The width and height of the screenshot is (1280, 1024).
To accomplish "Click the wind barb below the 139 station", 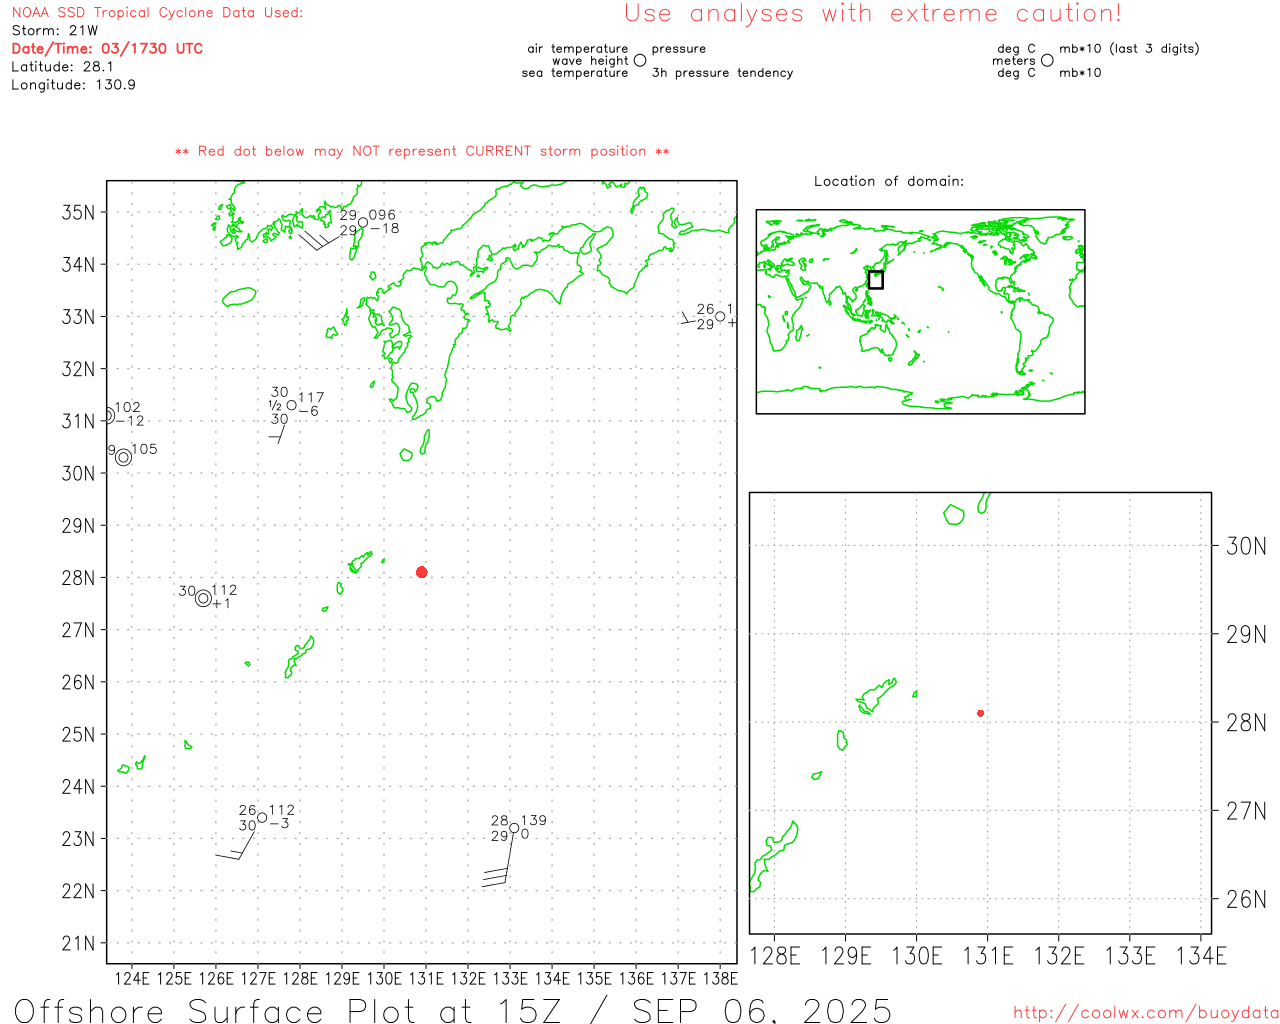I will [x=499, y=860].
